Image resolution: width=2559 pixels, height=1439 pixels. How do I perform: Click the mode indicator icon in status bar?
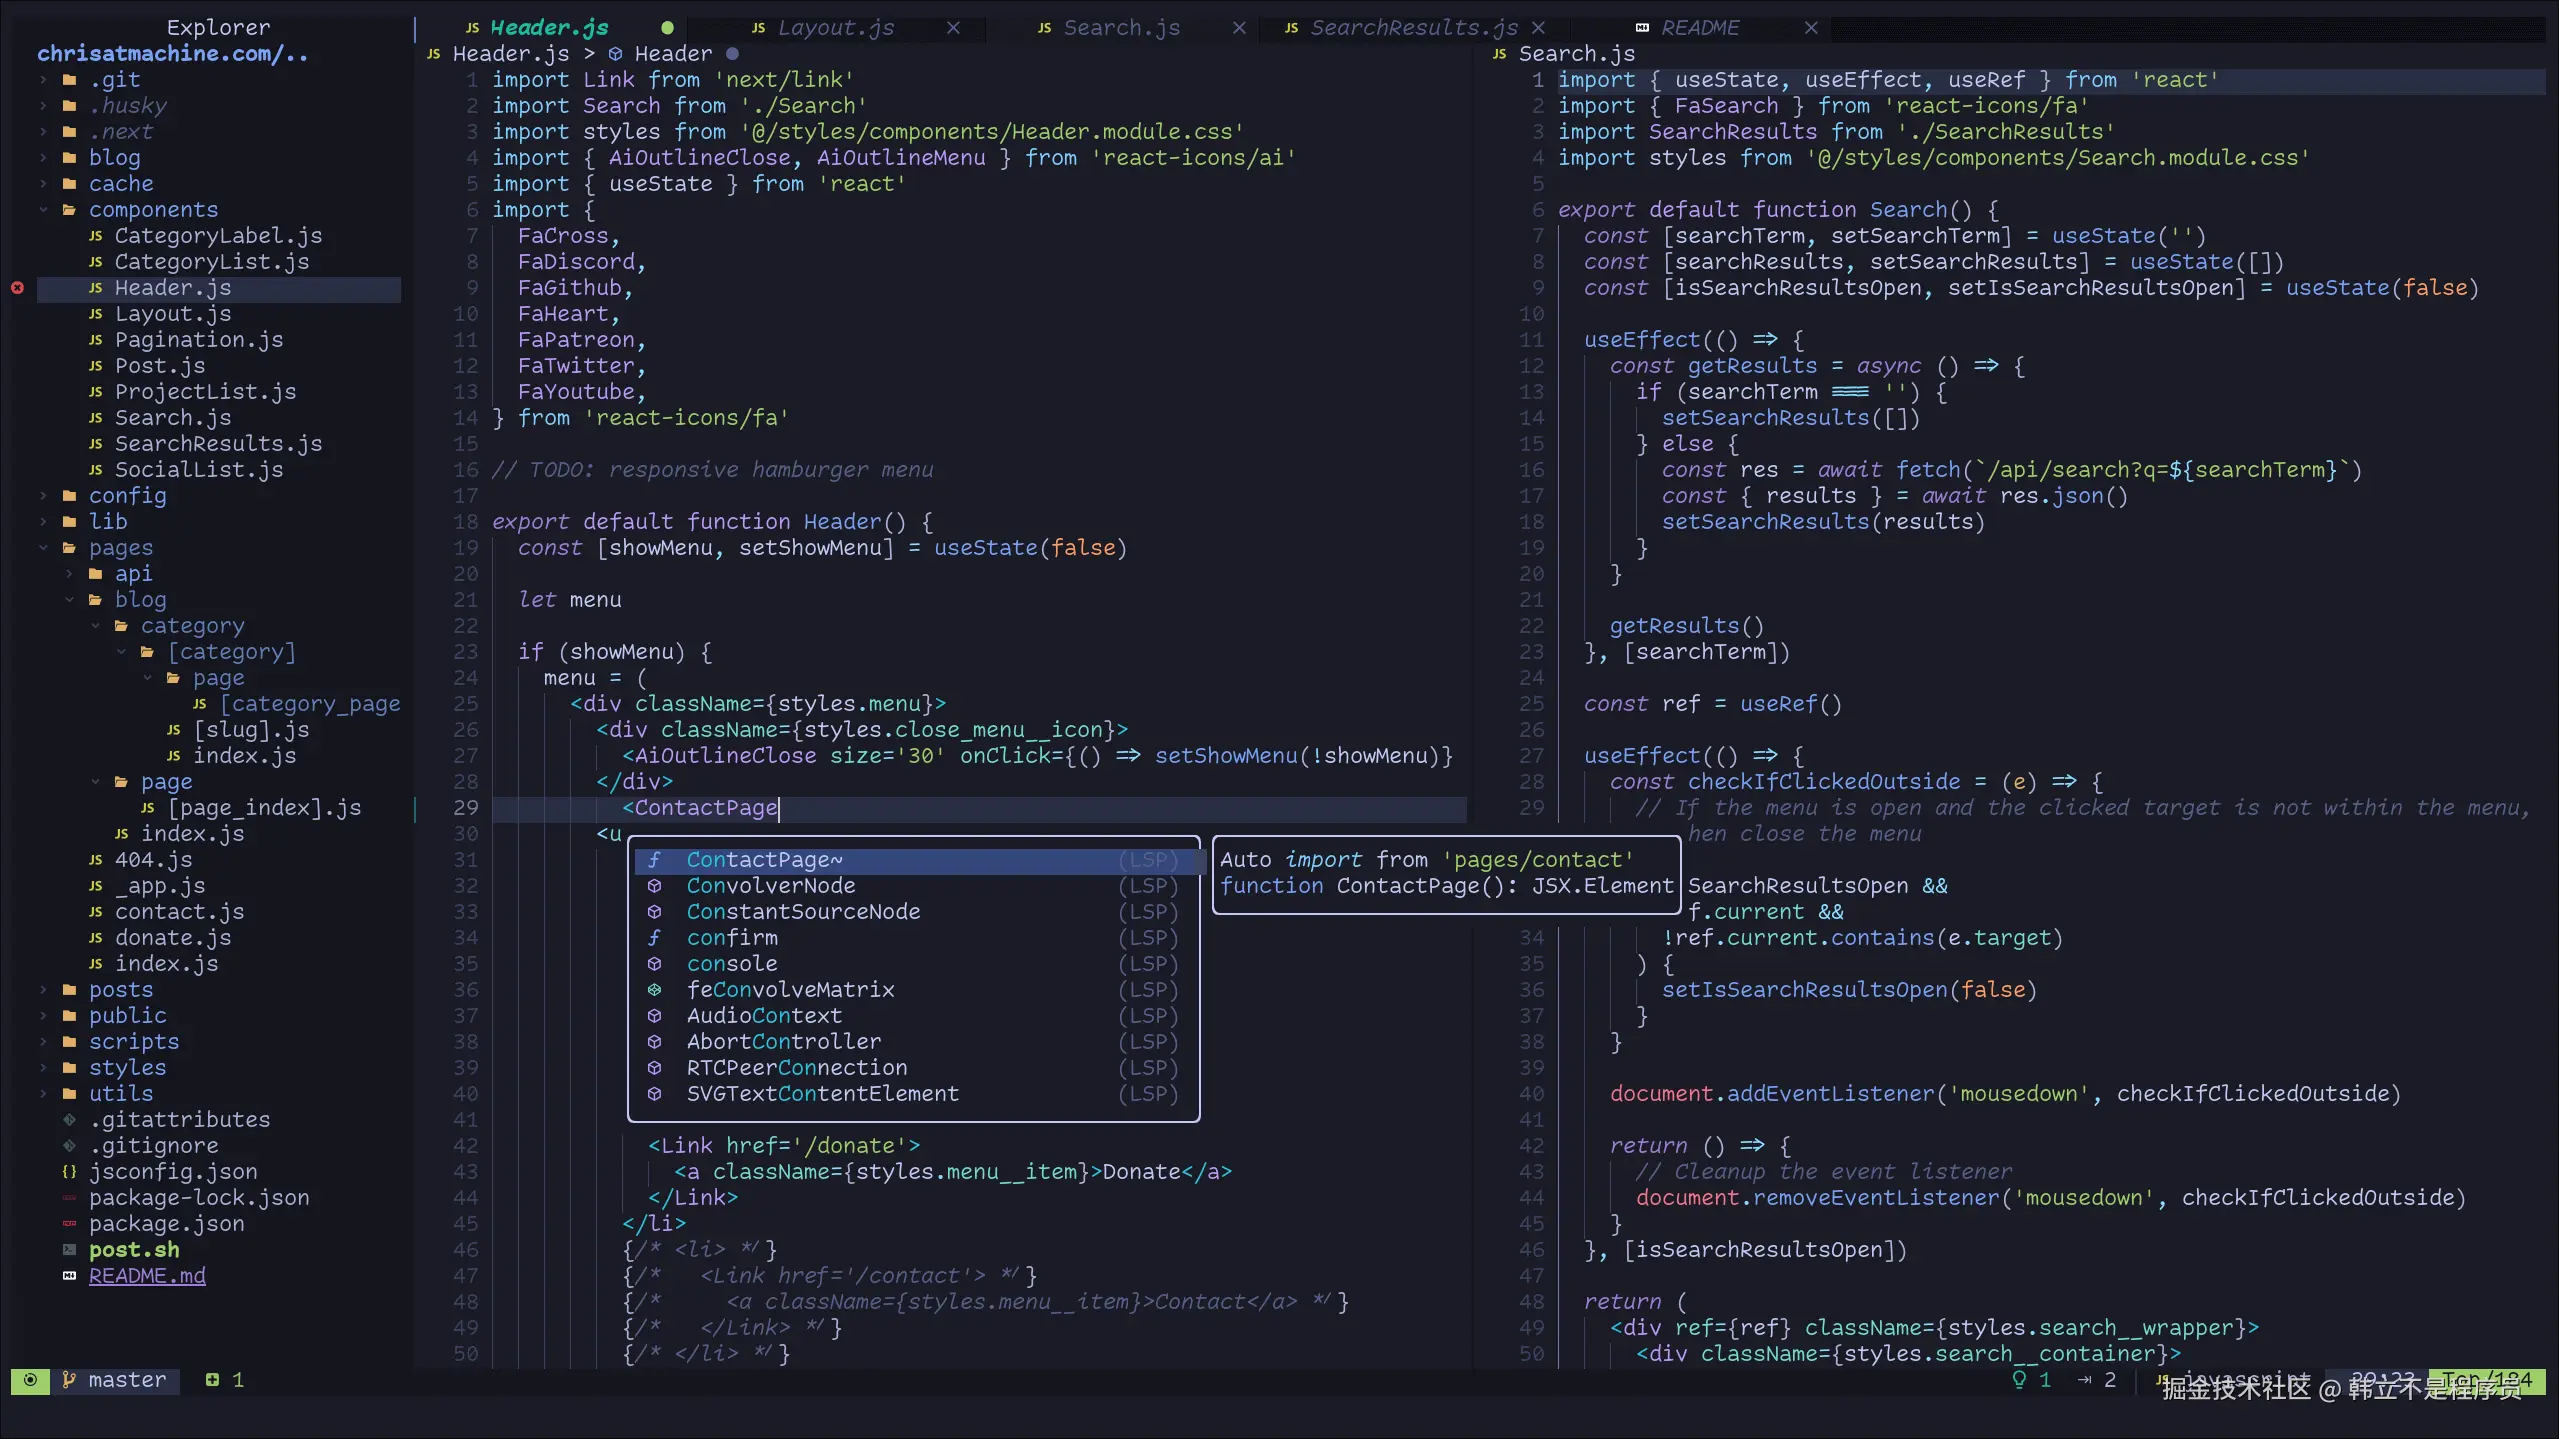coord(30,1380)
